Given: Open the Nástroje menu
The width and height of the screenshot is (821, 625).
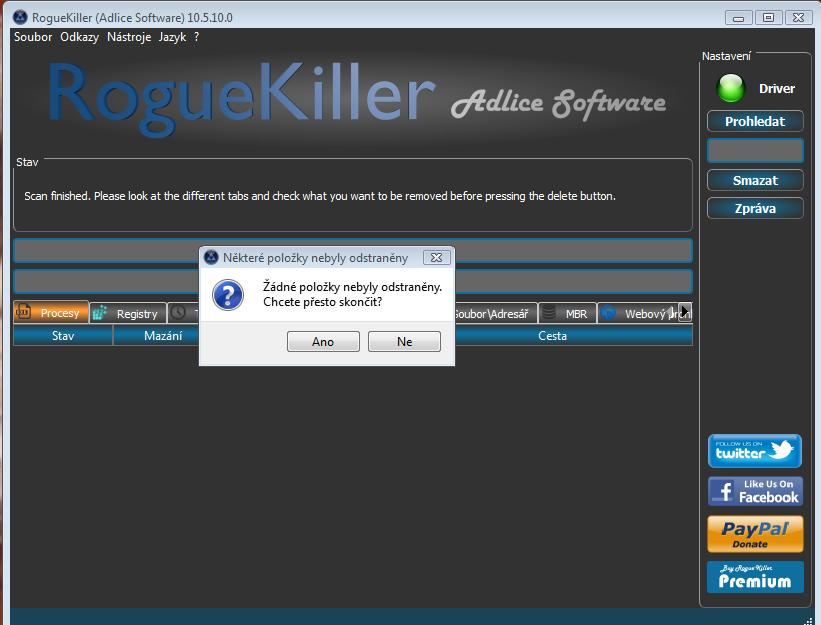Looking at the screenshot, I should coord(129,37).
